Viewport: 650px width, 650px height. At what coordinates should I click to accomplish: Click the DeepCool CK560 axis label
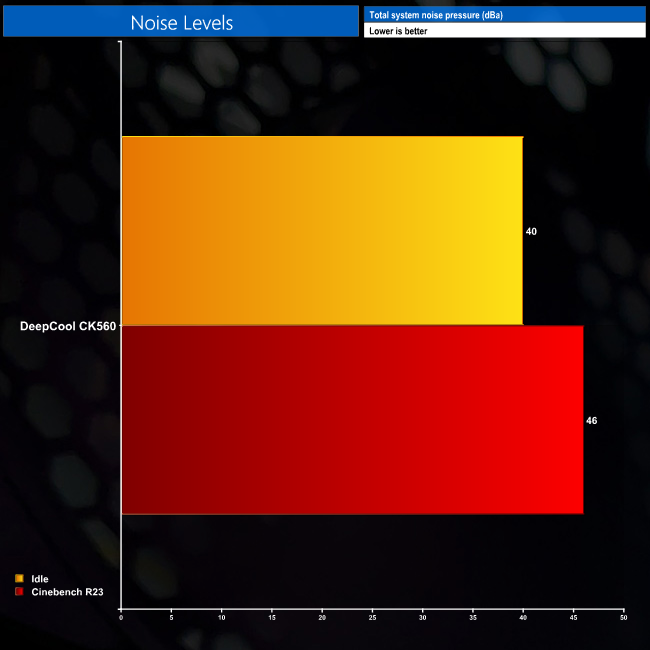(x=68, y=326)
